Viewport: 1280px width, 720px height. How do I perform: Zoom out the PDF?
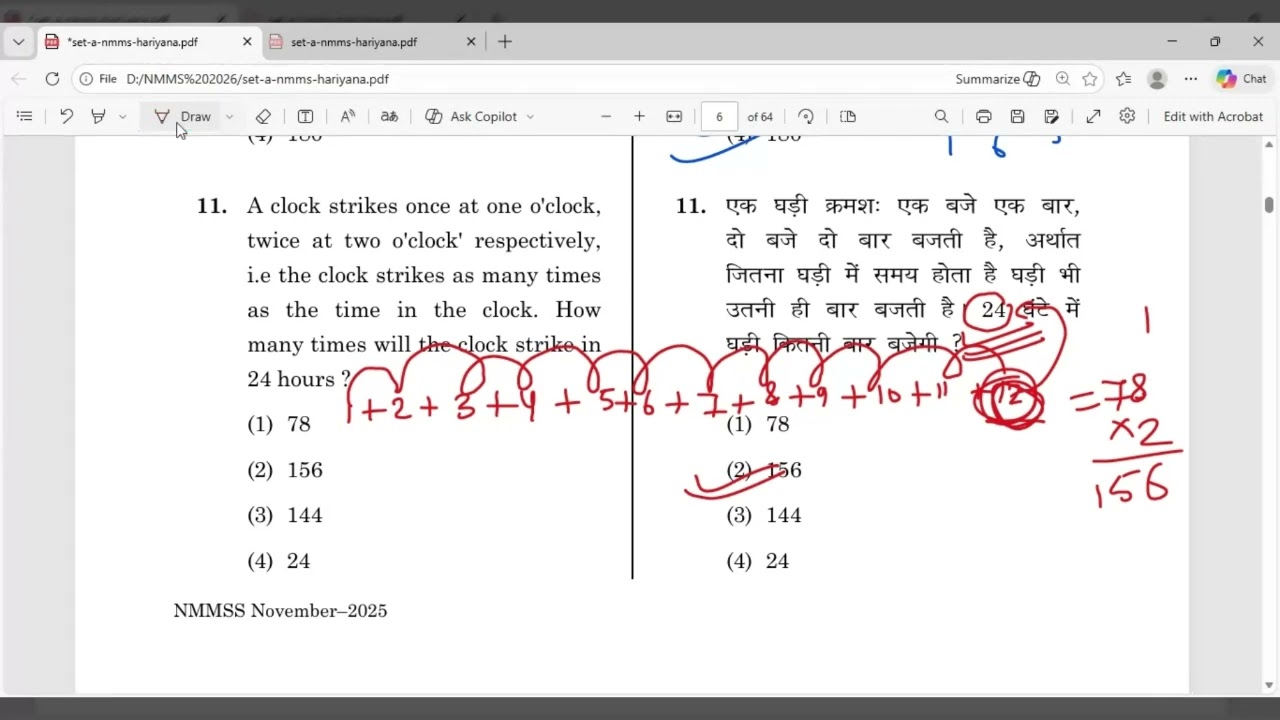click(606, 117)
